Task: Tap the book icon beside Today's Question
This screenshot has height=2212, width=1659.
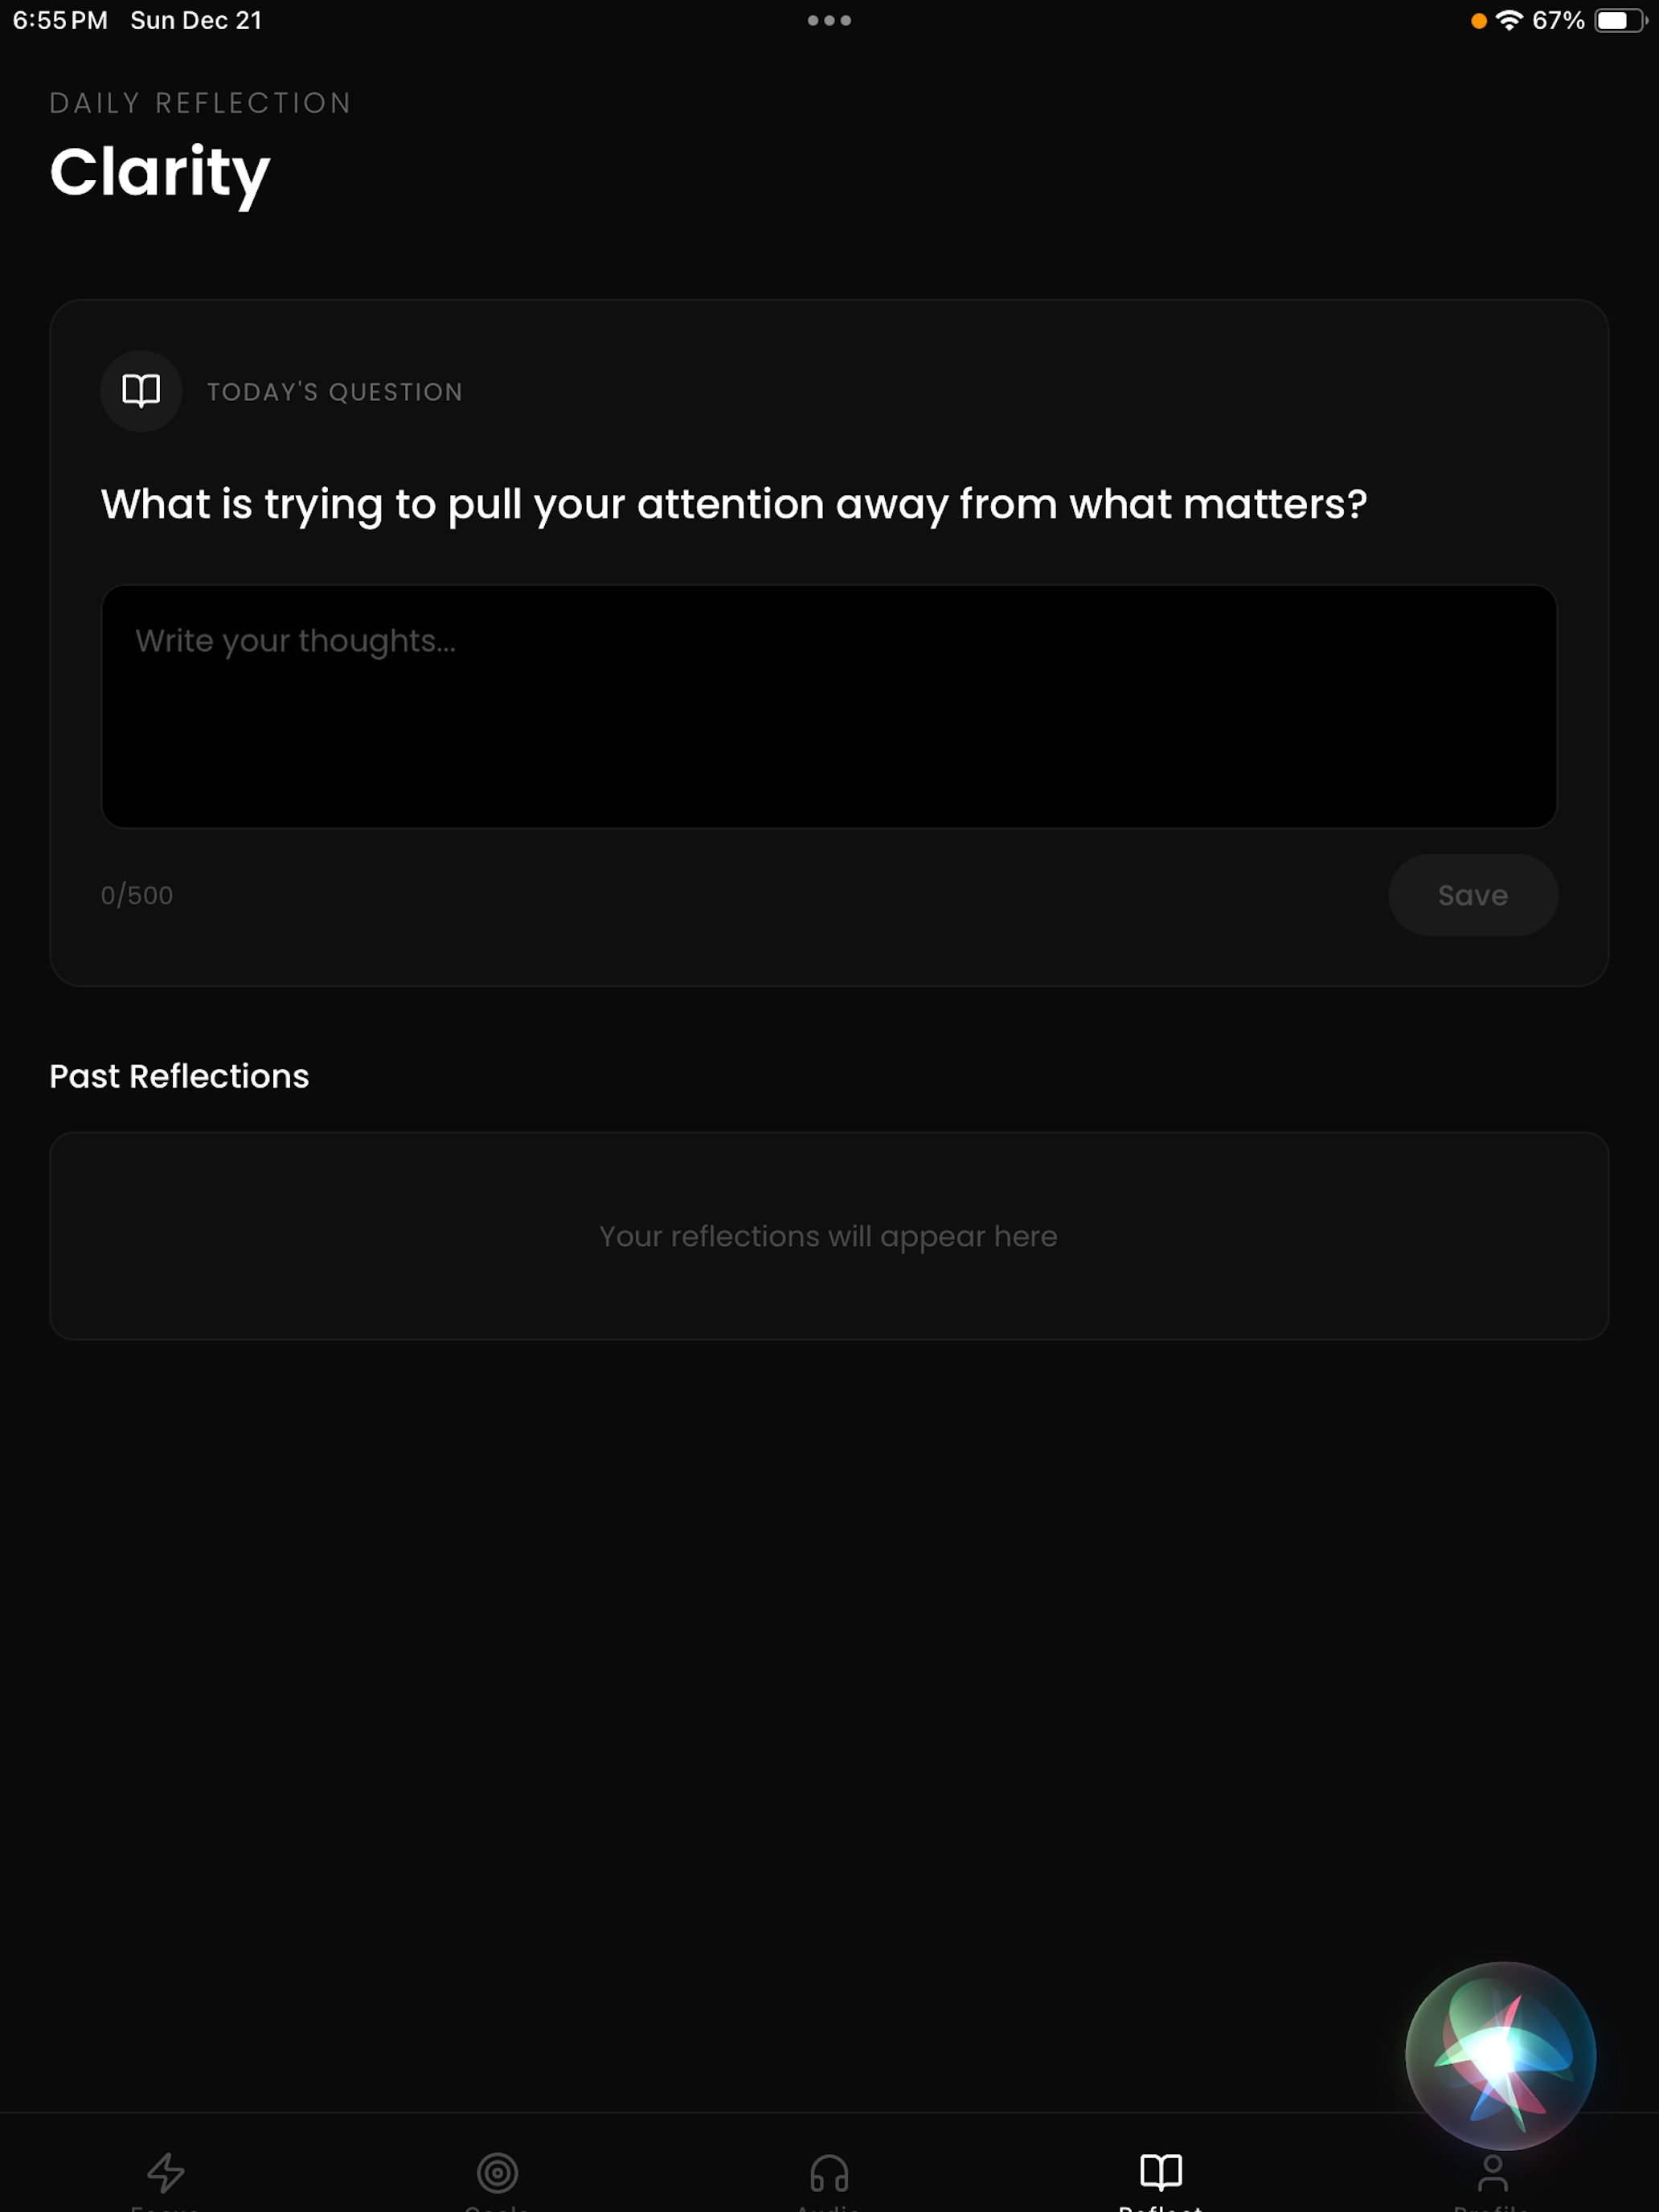Action: point(141,390)
